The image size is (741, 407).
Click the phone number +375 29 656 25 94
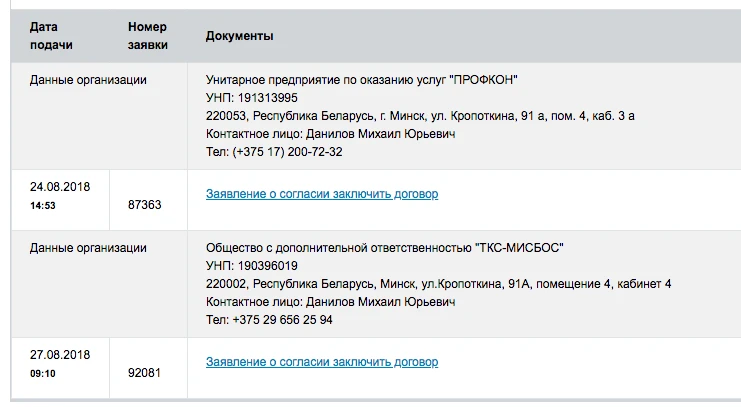pos(269,320)
